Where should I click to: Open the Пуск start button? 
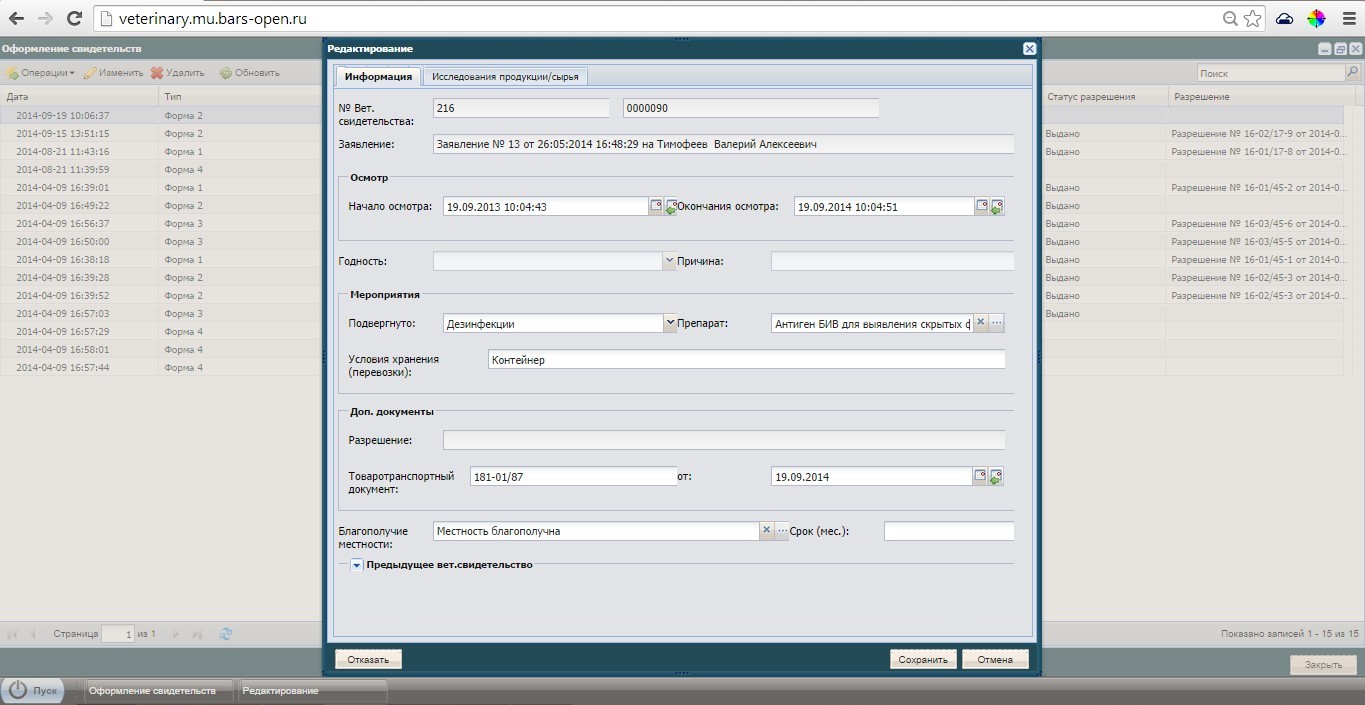point(35,690)
